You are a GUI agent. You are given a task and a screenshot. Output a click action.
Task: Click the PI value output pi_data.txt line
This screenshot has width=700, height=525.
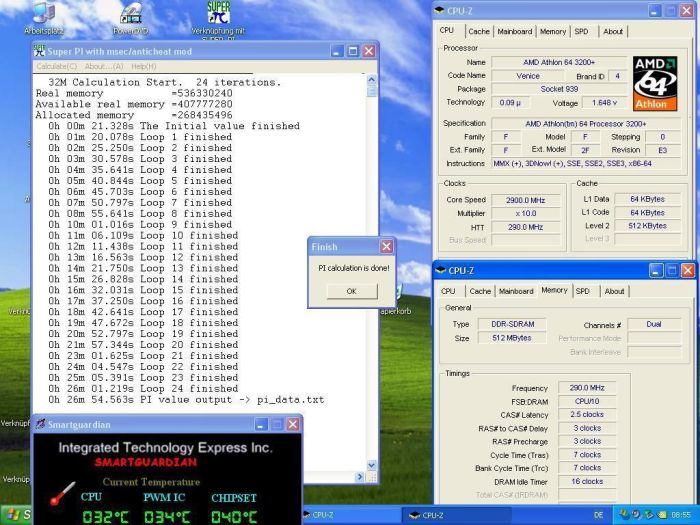pos(186,400)
